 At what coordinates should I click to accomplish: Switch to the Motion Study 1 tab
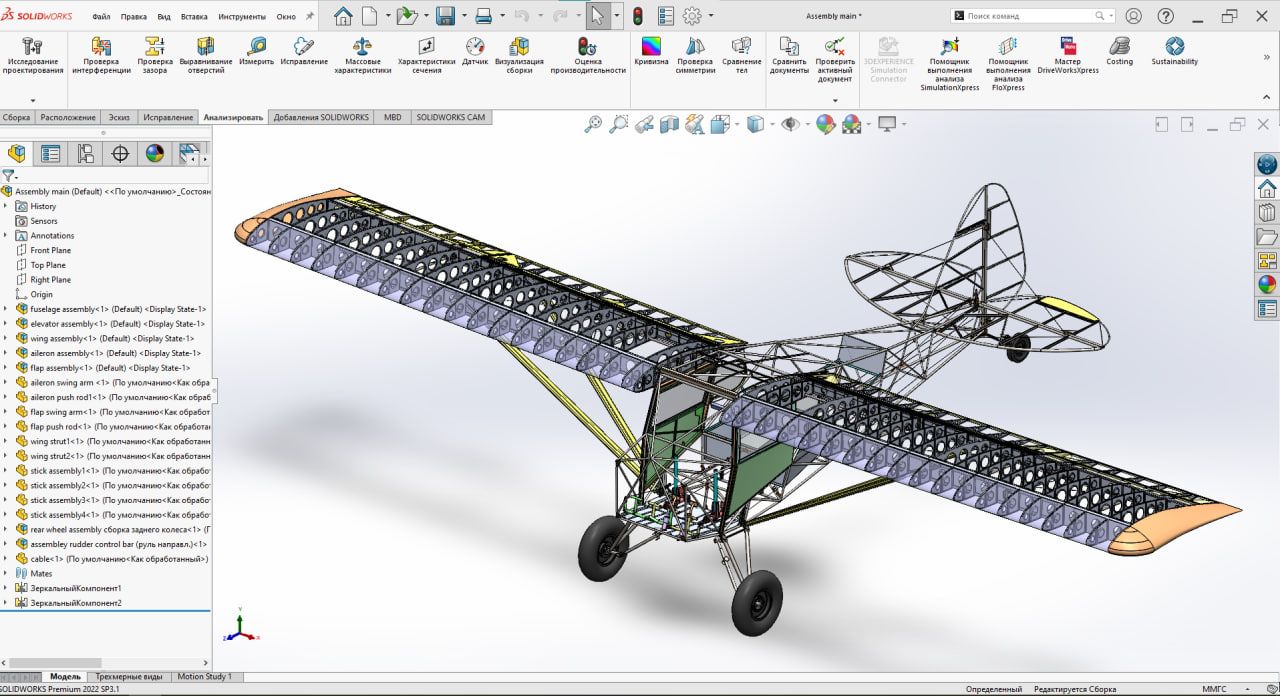[x=204, y=677]
